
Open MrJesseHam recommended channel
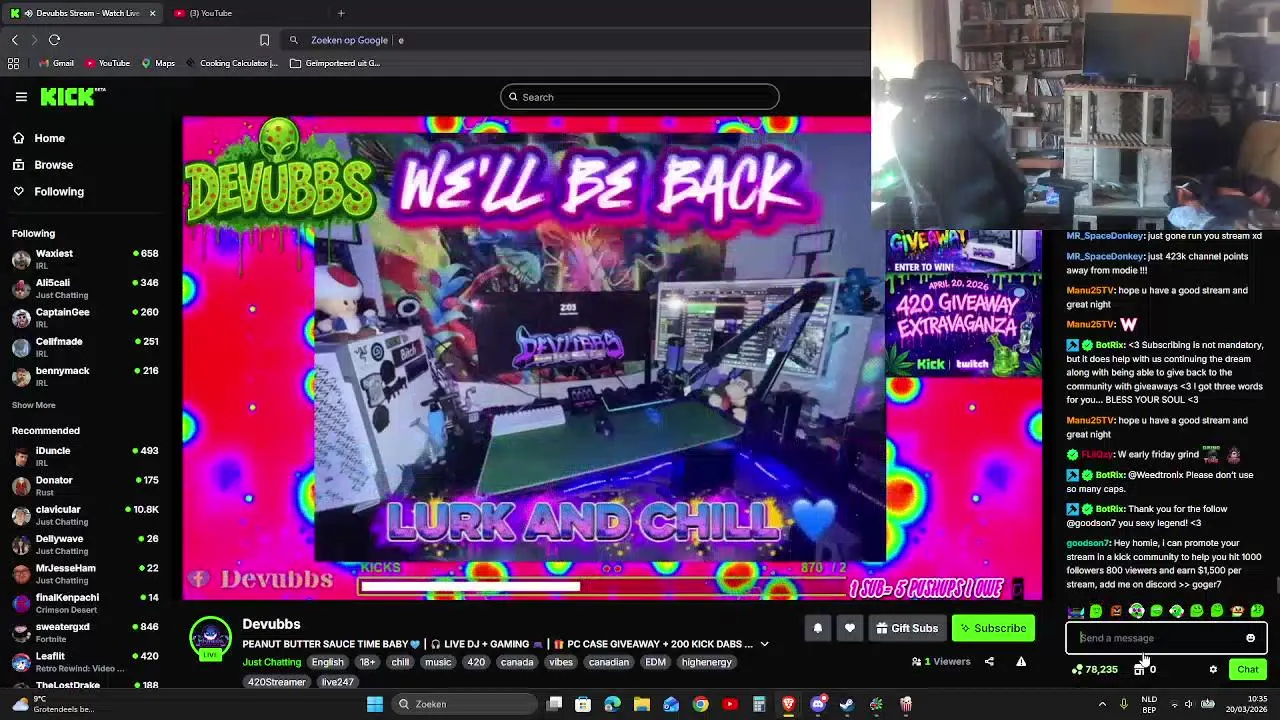85,573
